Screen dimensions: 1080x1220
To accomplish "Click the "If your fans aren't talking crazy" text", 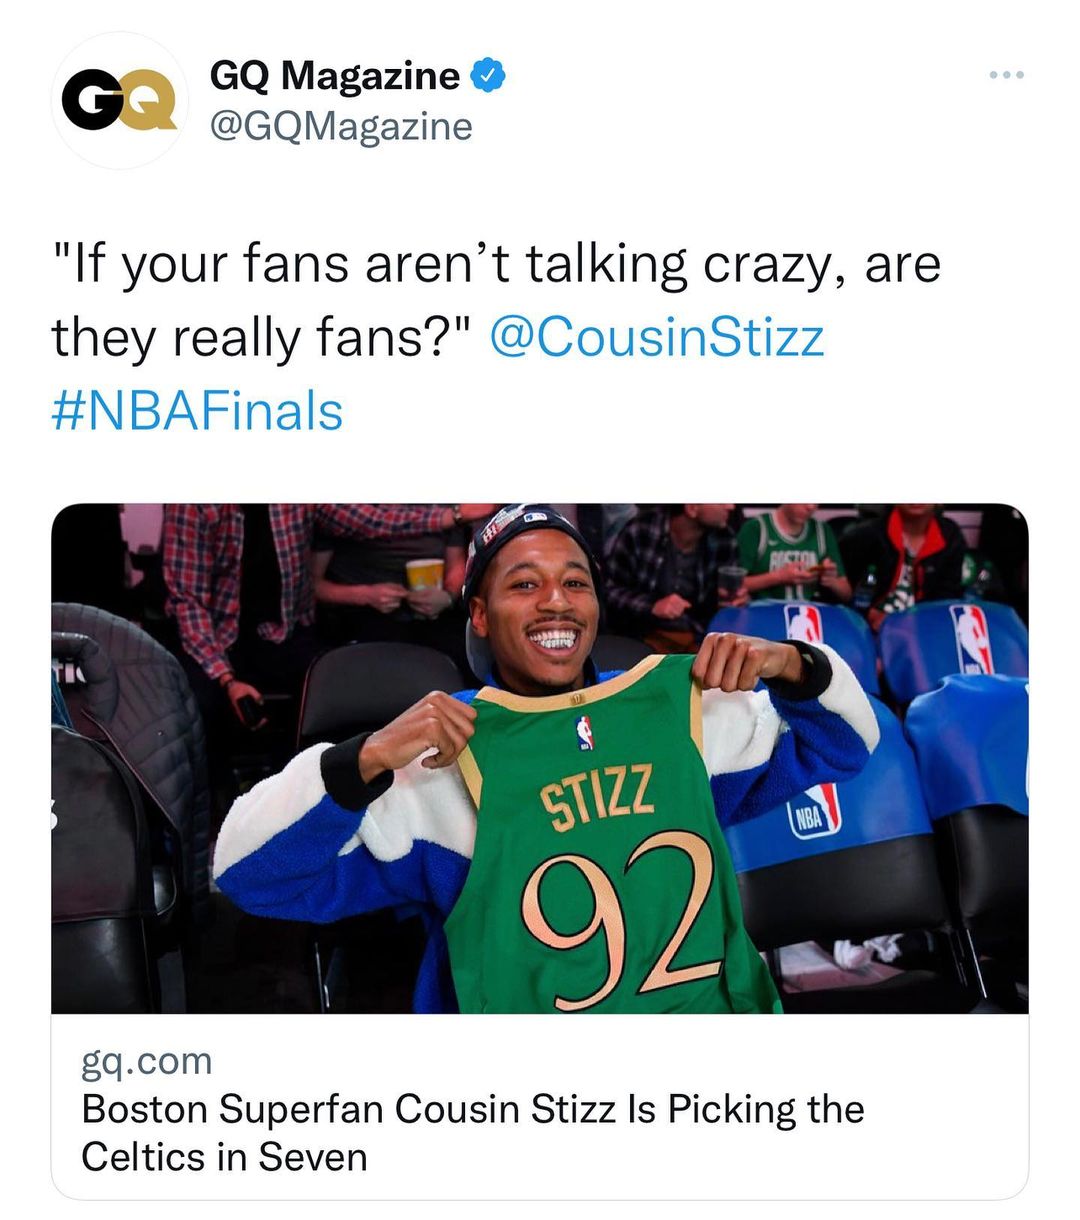I will tap(496, 264).
